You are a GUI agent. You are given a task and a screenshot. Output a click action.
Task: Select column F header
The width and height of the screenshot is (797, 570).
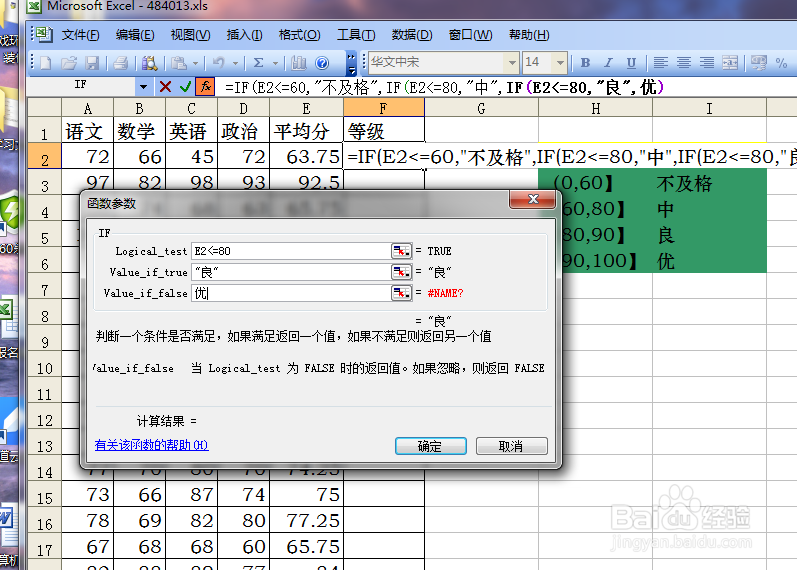pos(384,108)
